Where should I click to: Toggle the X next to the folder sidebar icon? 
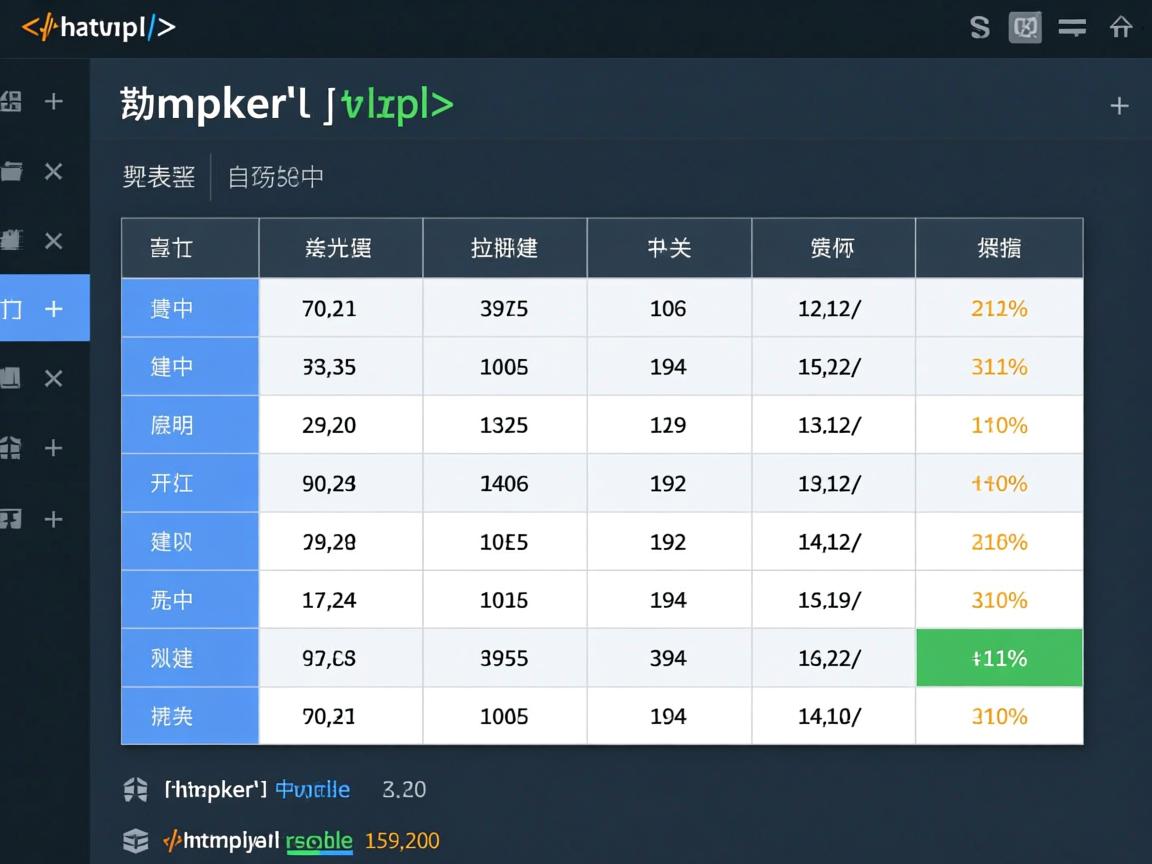point(54,172)
